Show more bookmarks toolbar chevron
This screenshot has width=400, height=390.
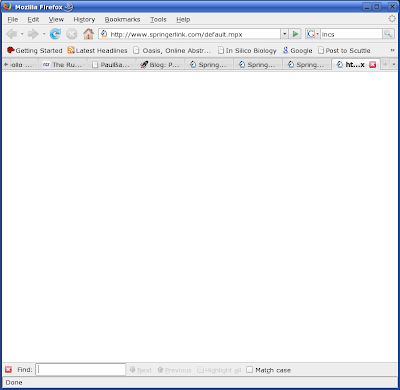point(392,50)
